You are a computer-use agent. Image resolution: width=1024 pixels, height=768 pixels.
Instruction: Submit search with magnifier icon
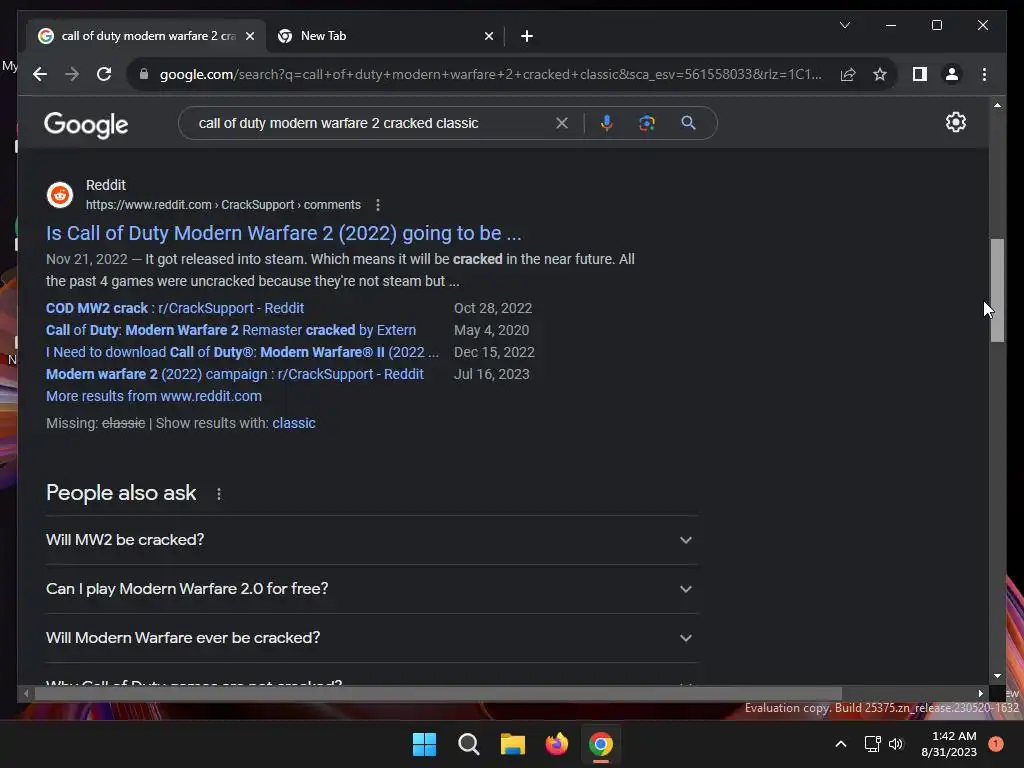(x=688, y=123)
